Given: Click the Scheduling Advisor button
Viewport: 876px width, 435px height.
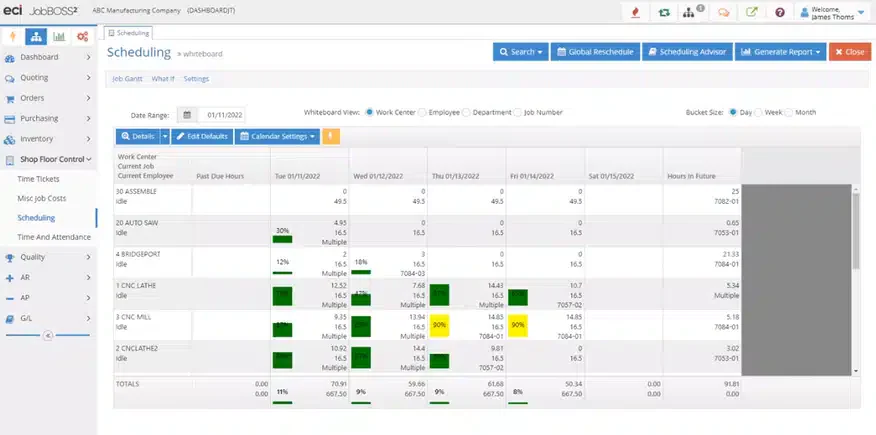Looking at the screenshot, I should point(687,52).
